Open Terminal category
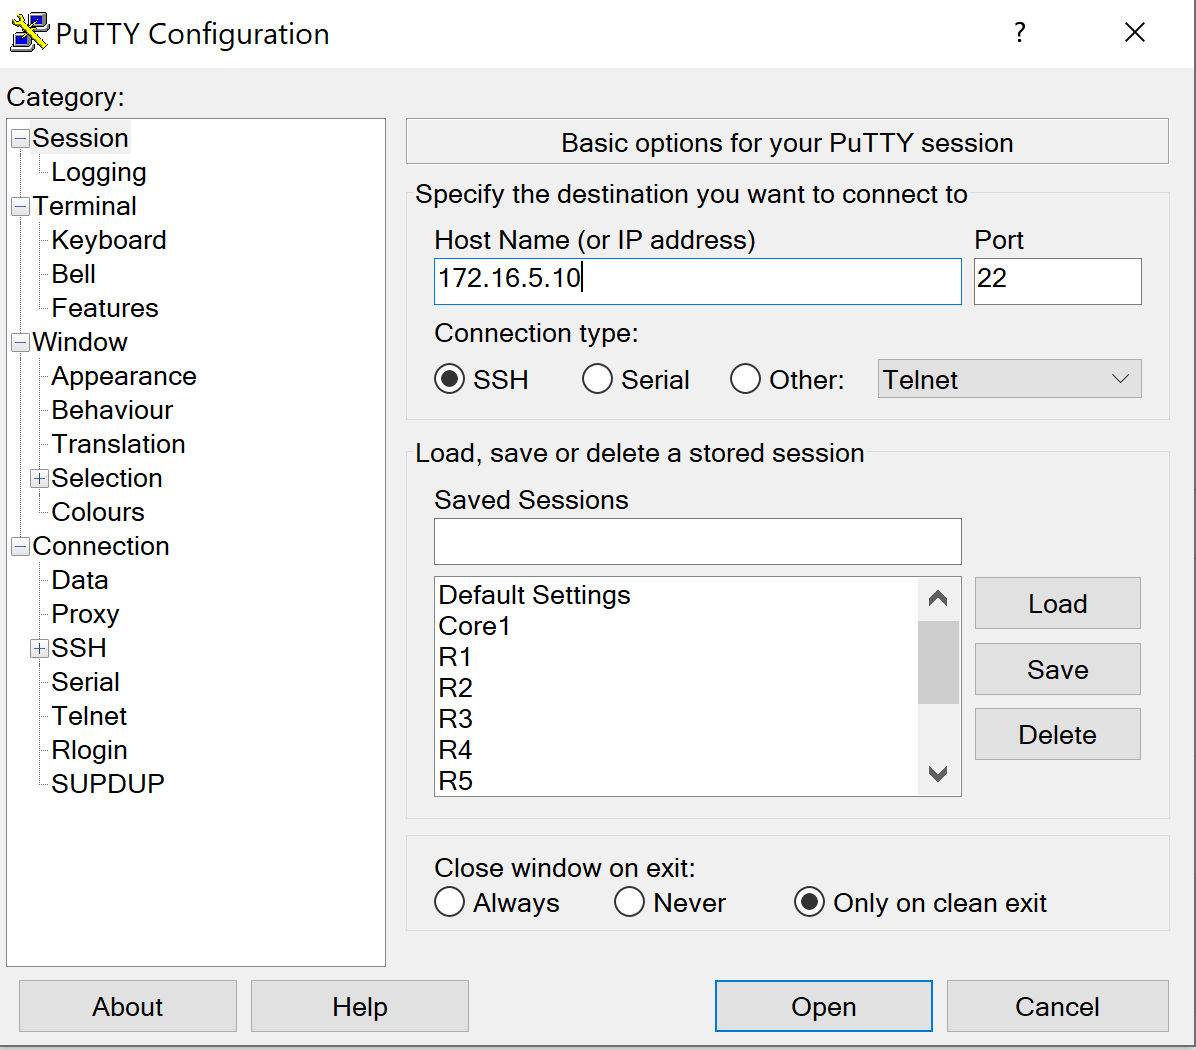 point(84,206)
